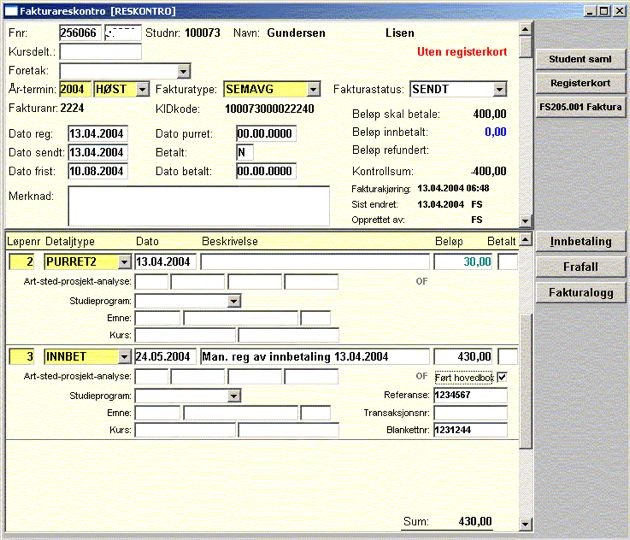
Task: Click the scroll down arrow of details list
Action: tap(526, 524)
